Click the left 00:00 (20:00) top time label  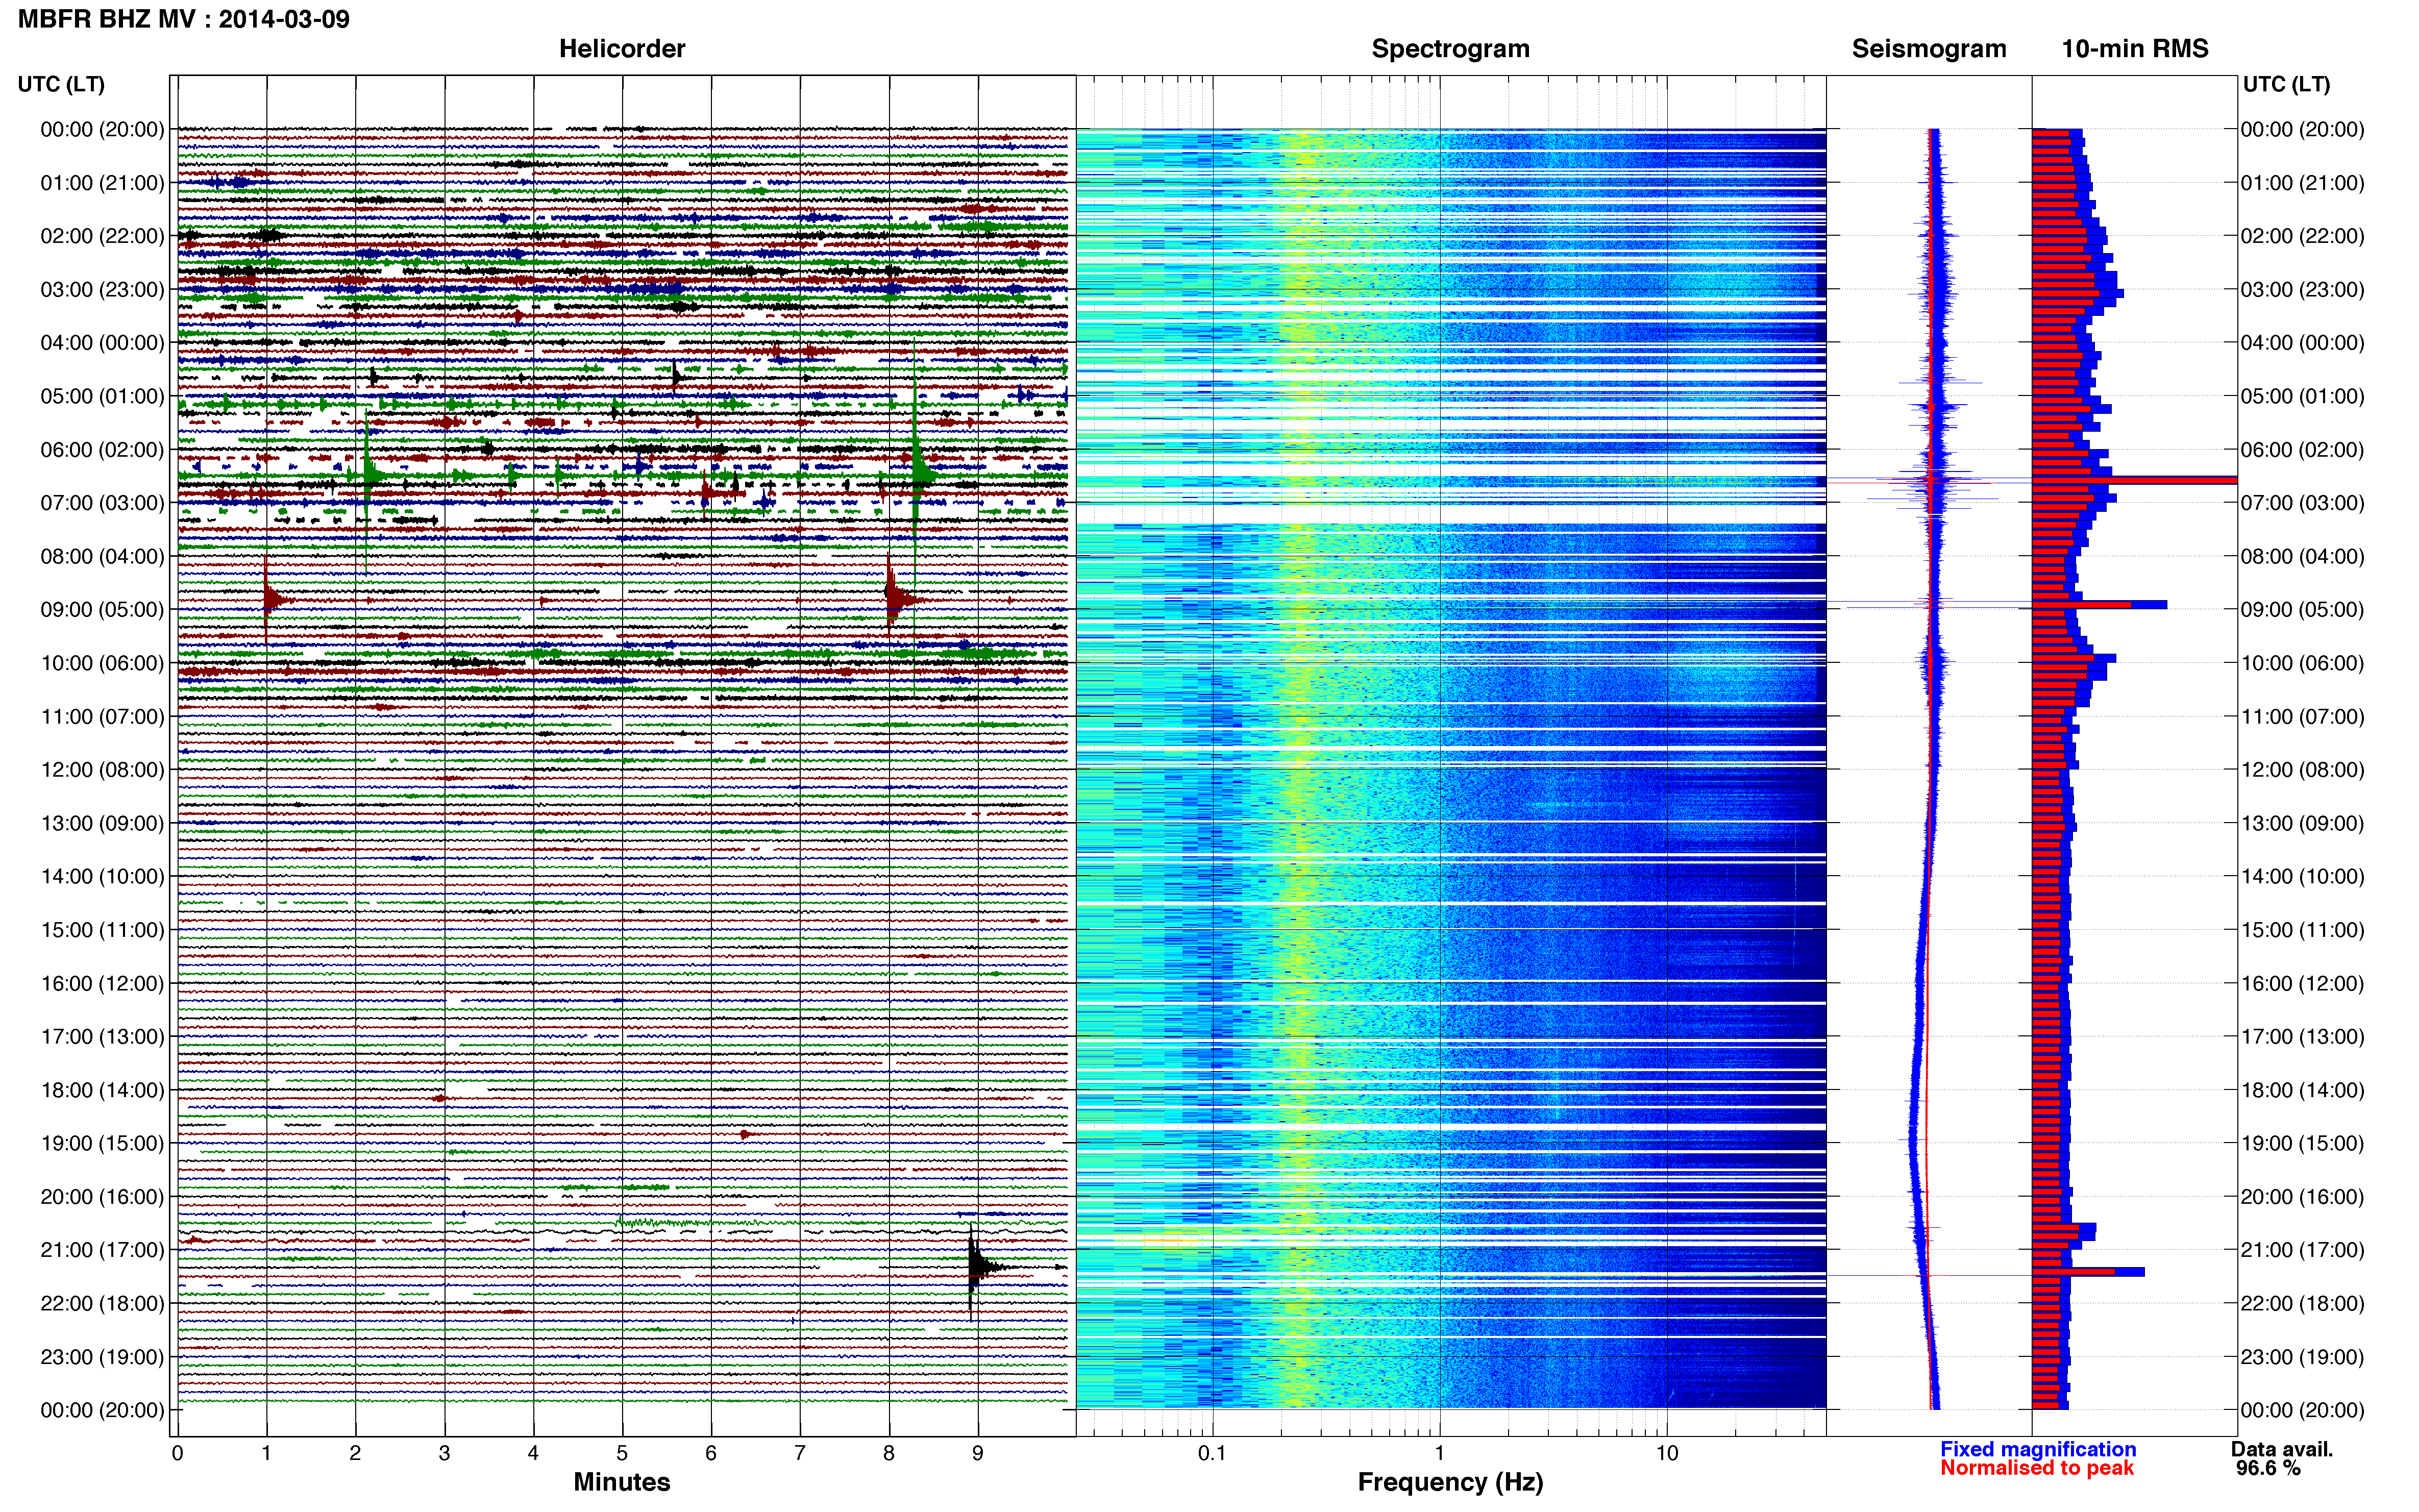pos(102,129)
